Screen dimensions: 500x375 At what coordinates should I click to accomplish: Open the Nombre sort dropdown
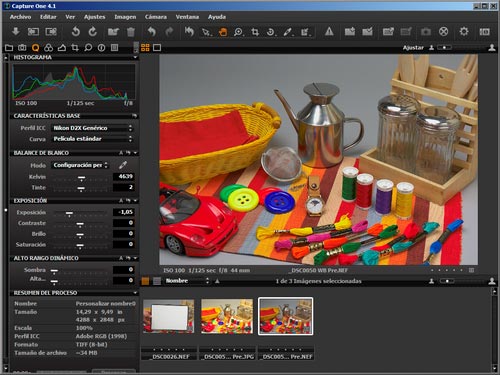tap(187, 281)
